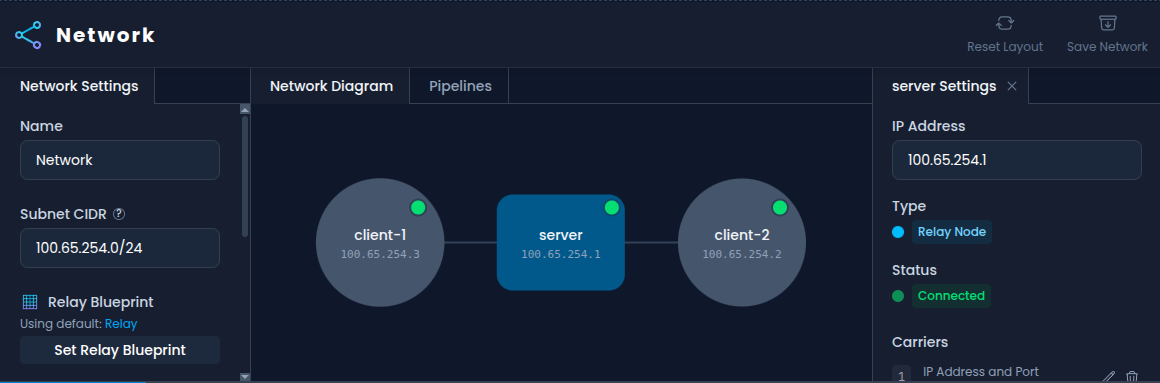This screenshot has height=383, width=1160.
Task: Switch to the Network Diagram tab
Action: (331, 86)
